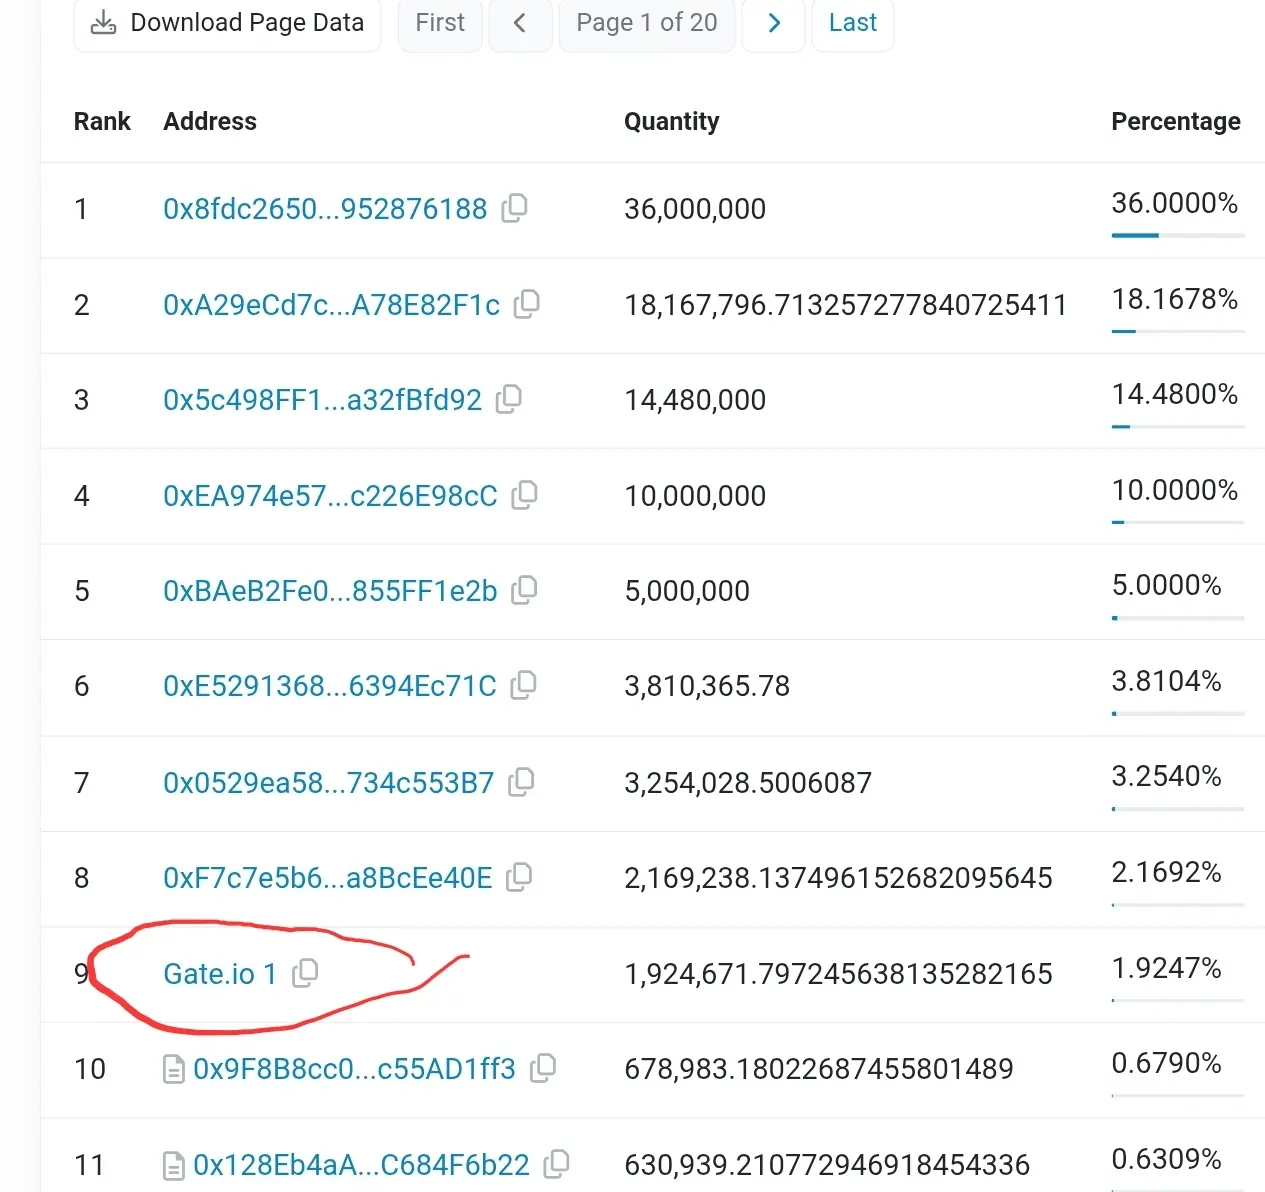
Task: Click Download Page Data button
Action: tap(227, 23)
